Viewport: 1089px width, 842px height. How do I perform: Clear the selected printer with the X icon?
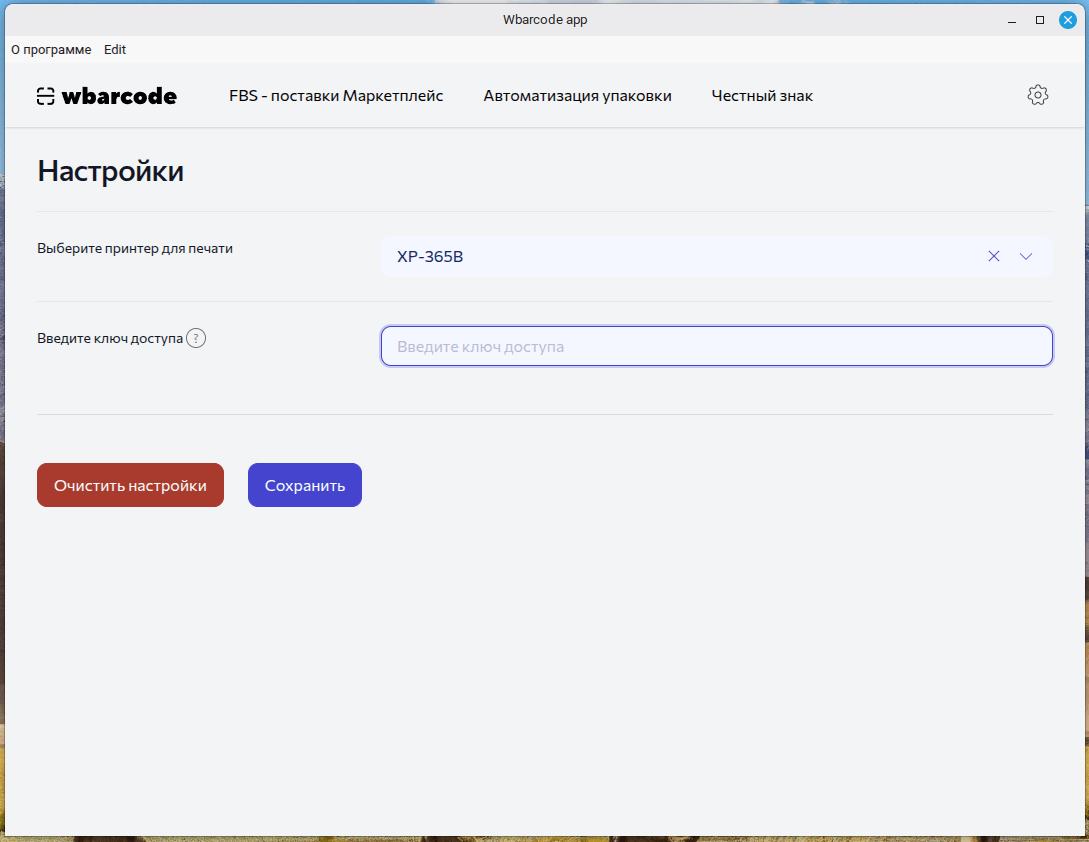pos(993,256)
